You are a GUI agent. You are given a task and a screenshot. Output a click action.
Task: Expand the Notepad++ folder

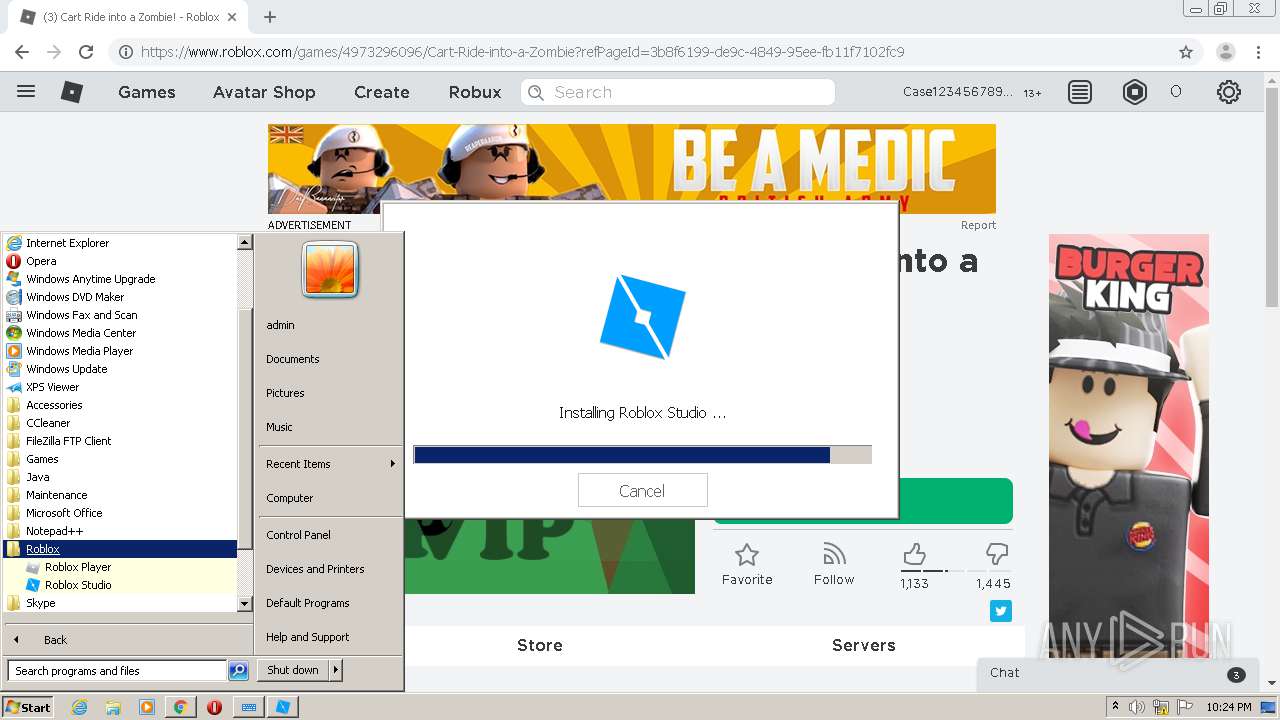tap(54, 531)
